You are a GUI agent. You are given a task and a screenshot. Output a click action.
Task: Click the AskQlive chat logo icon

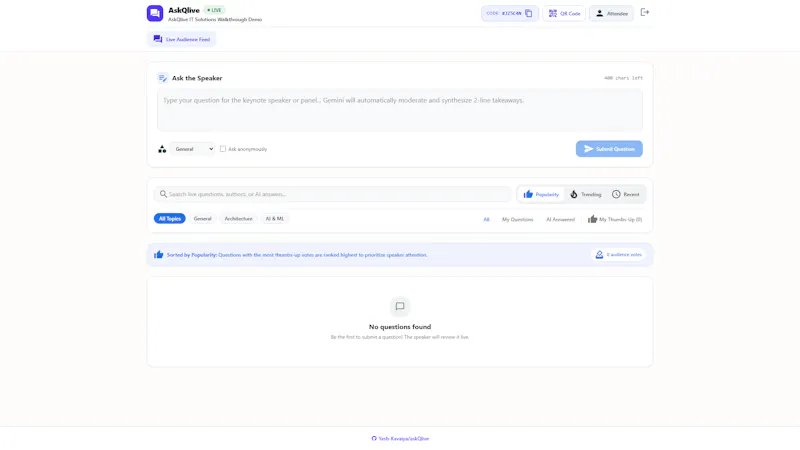[x=155, y=13]
